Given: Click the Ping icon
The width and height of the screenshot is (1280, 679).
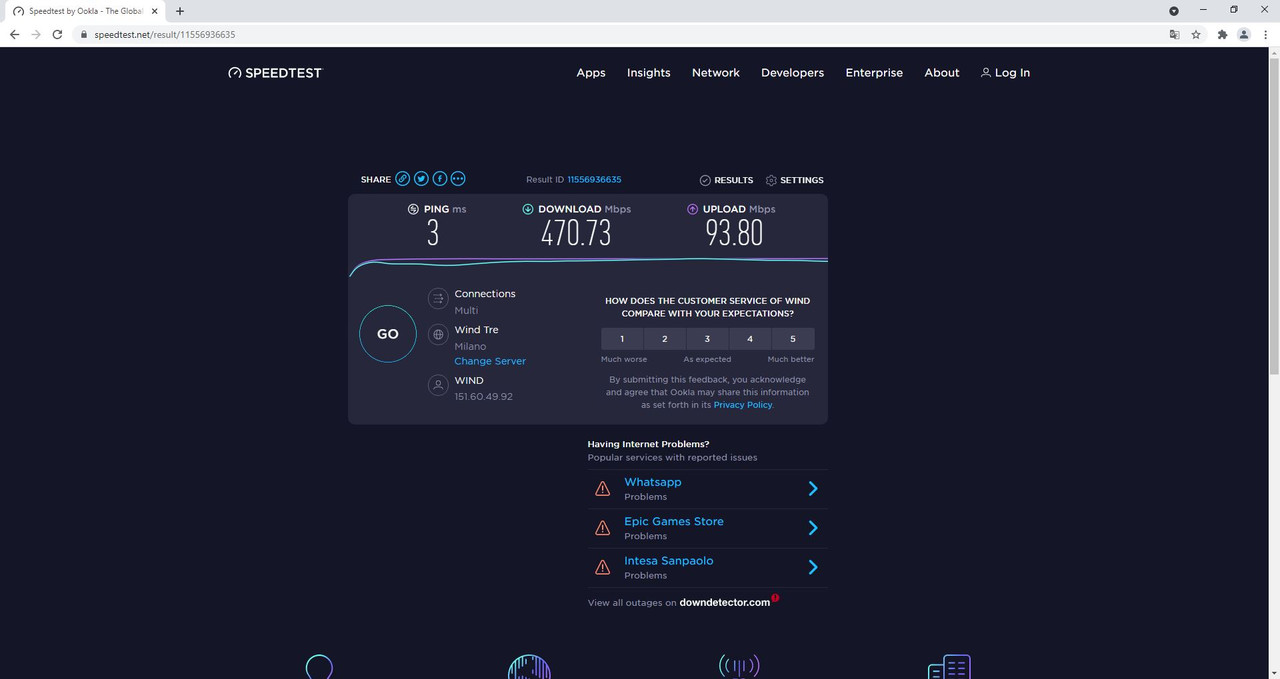Looking at the screenshot, I should point(413,209).
